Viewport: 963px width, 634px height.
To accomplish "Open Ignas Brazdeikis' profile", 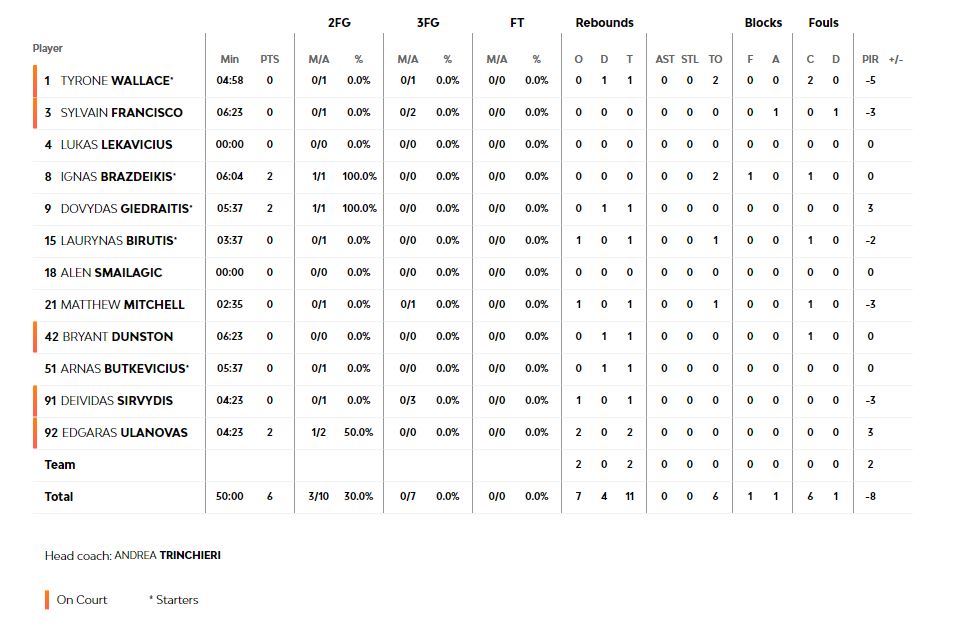I will (117, 177).
